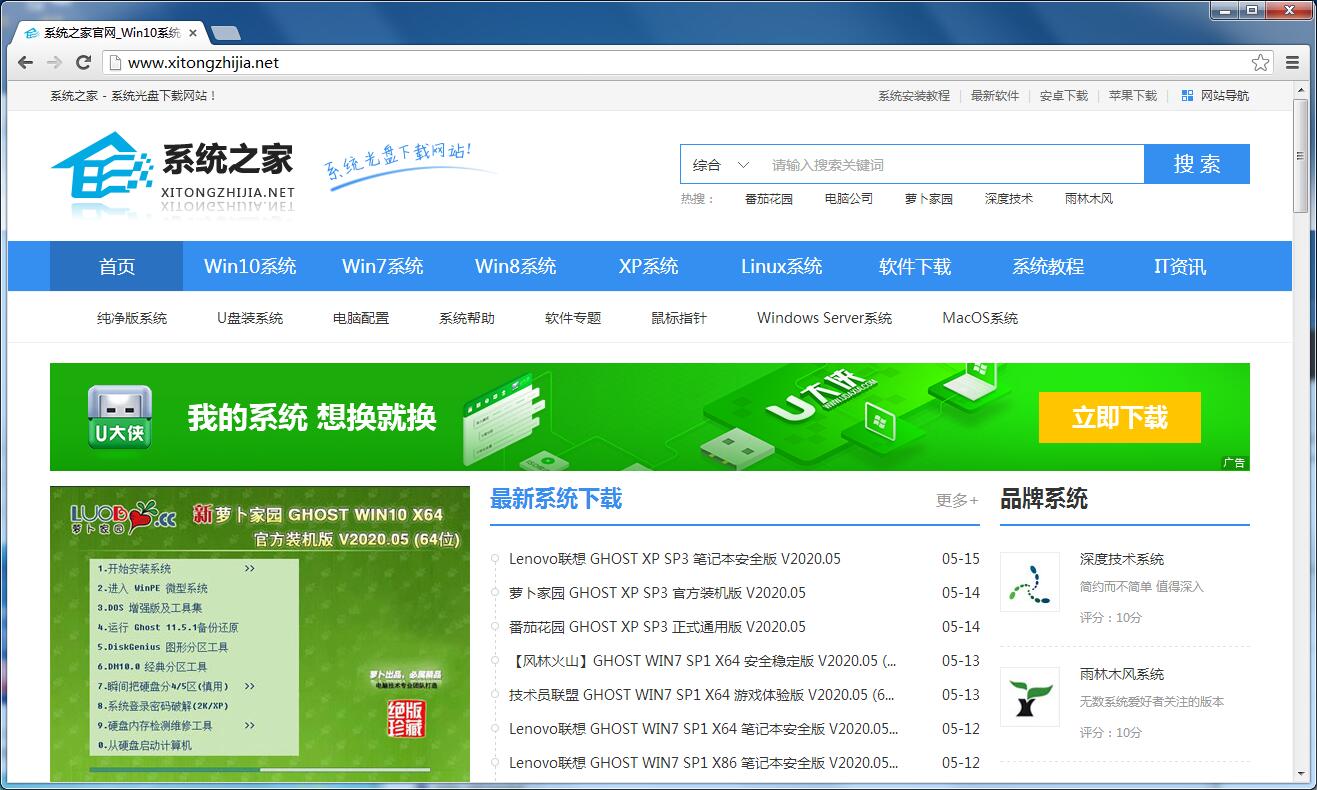The width and height of the screenshot is (1317, 790).
Task: Click the browser back arrow
Action: pyautogui.click(x=26, y=62)
